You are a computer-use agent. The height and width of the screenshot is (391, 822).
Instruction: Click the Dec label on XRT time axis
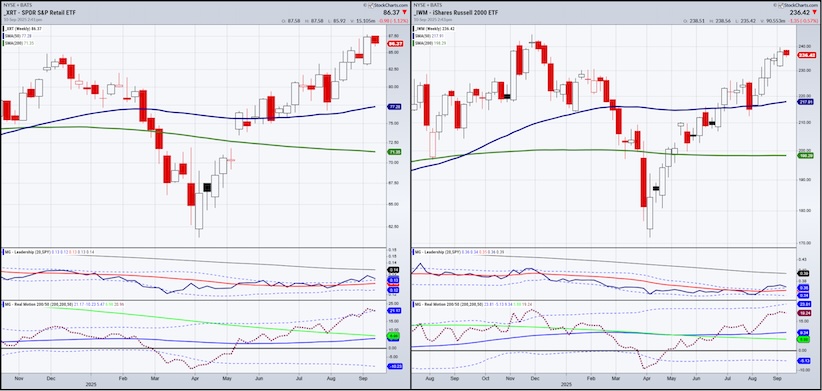click(51, 377)
